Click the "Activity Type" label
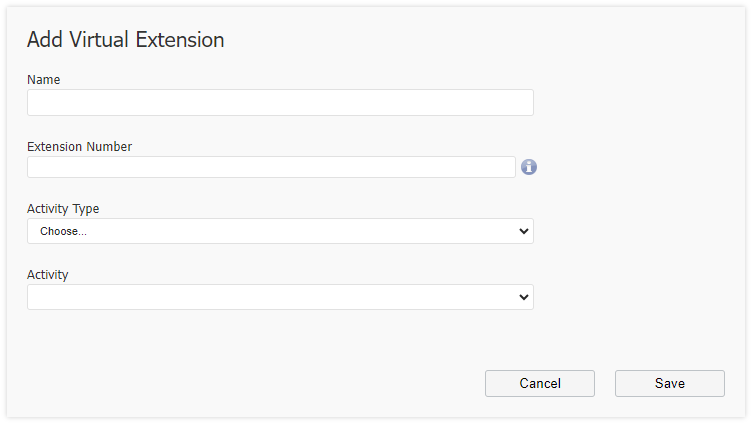The height and width of the screenshot is (424, 754). (x=63, y=209)
